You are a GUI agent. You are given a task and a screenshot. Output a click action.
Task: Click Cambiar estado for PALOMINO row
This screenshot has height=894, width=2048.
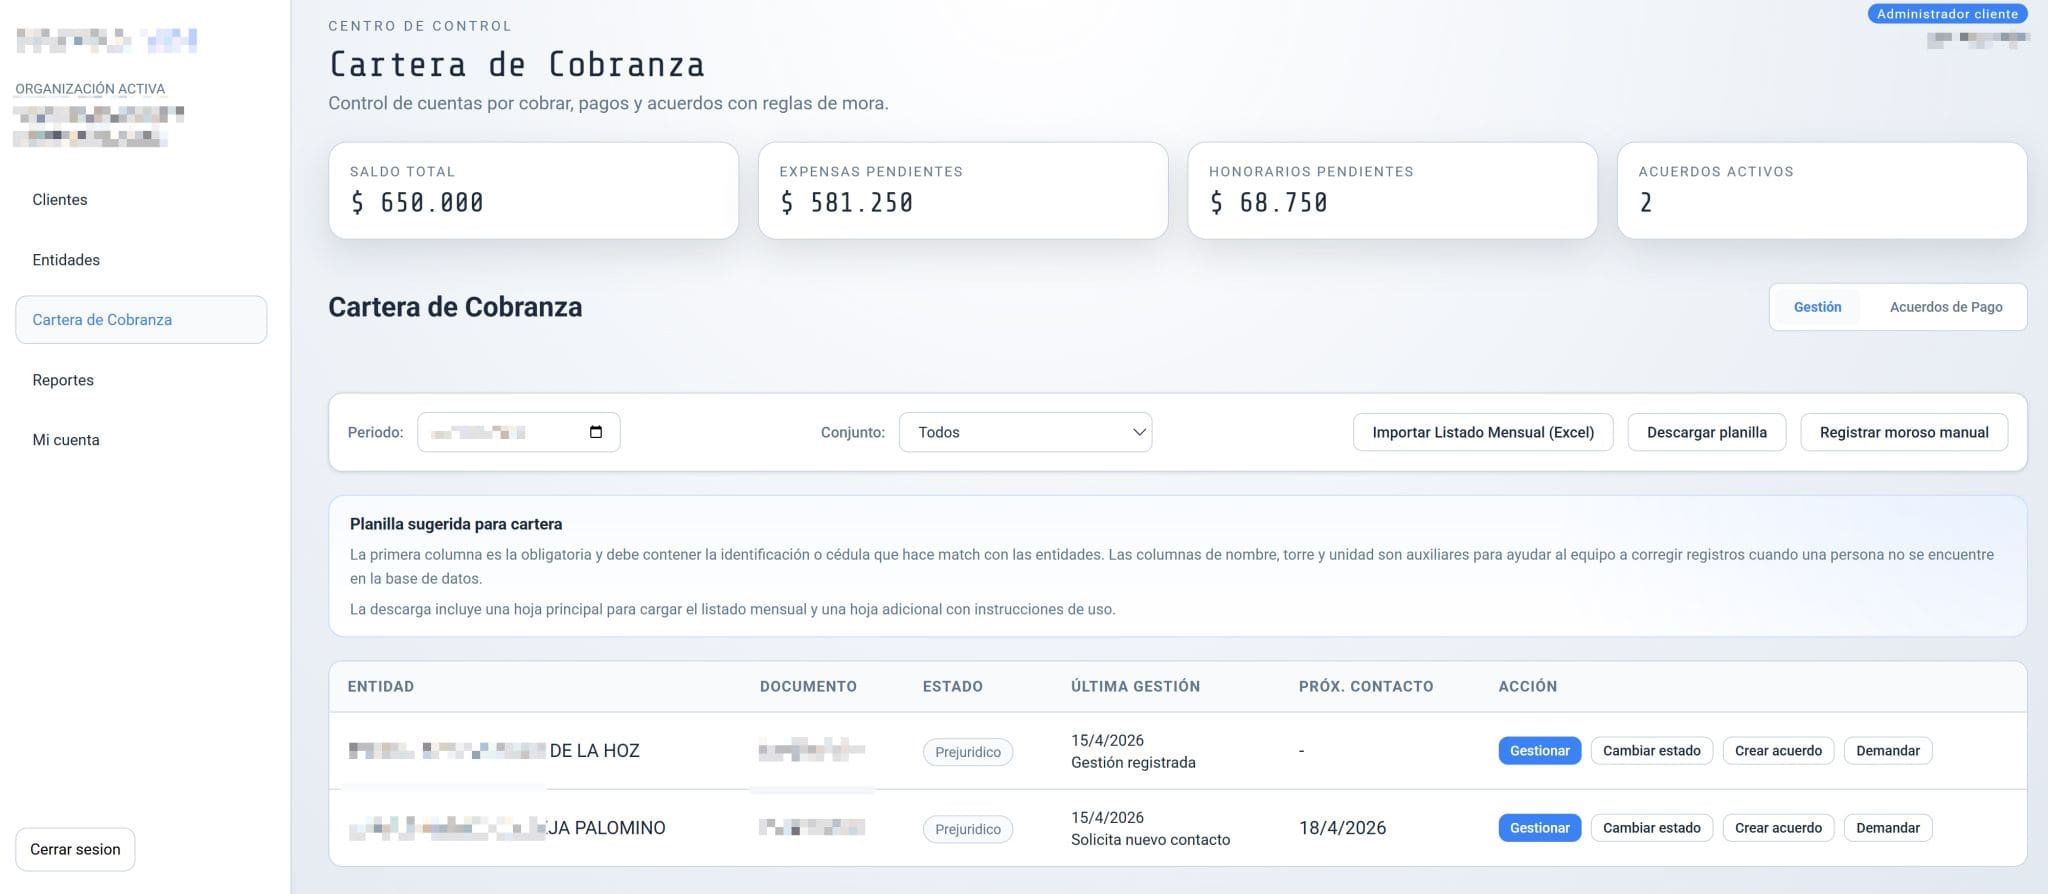click(x=1651, y=828)
